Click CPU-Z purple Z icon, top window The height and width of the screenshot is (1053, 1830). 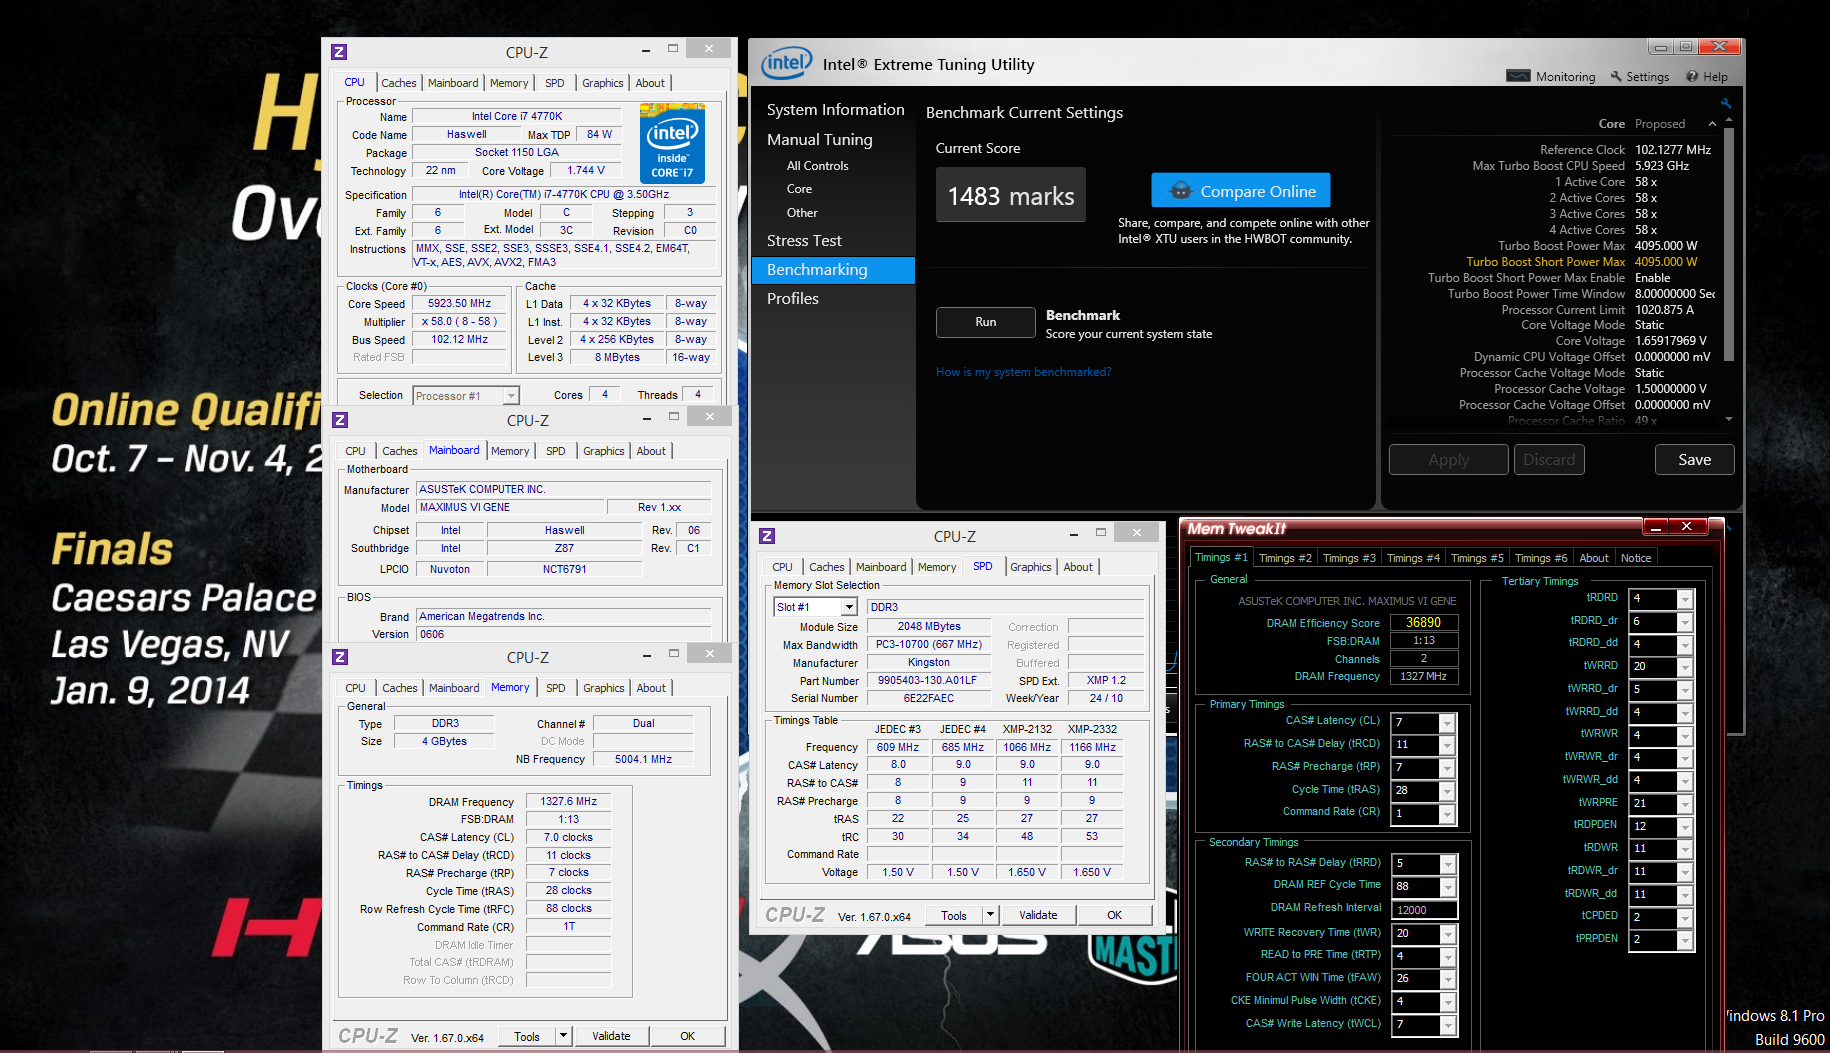pyautogui.click(x=339, y=52)
